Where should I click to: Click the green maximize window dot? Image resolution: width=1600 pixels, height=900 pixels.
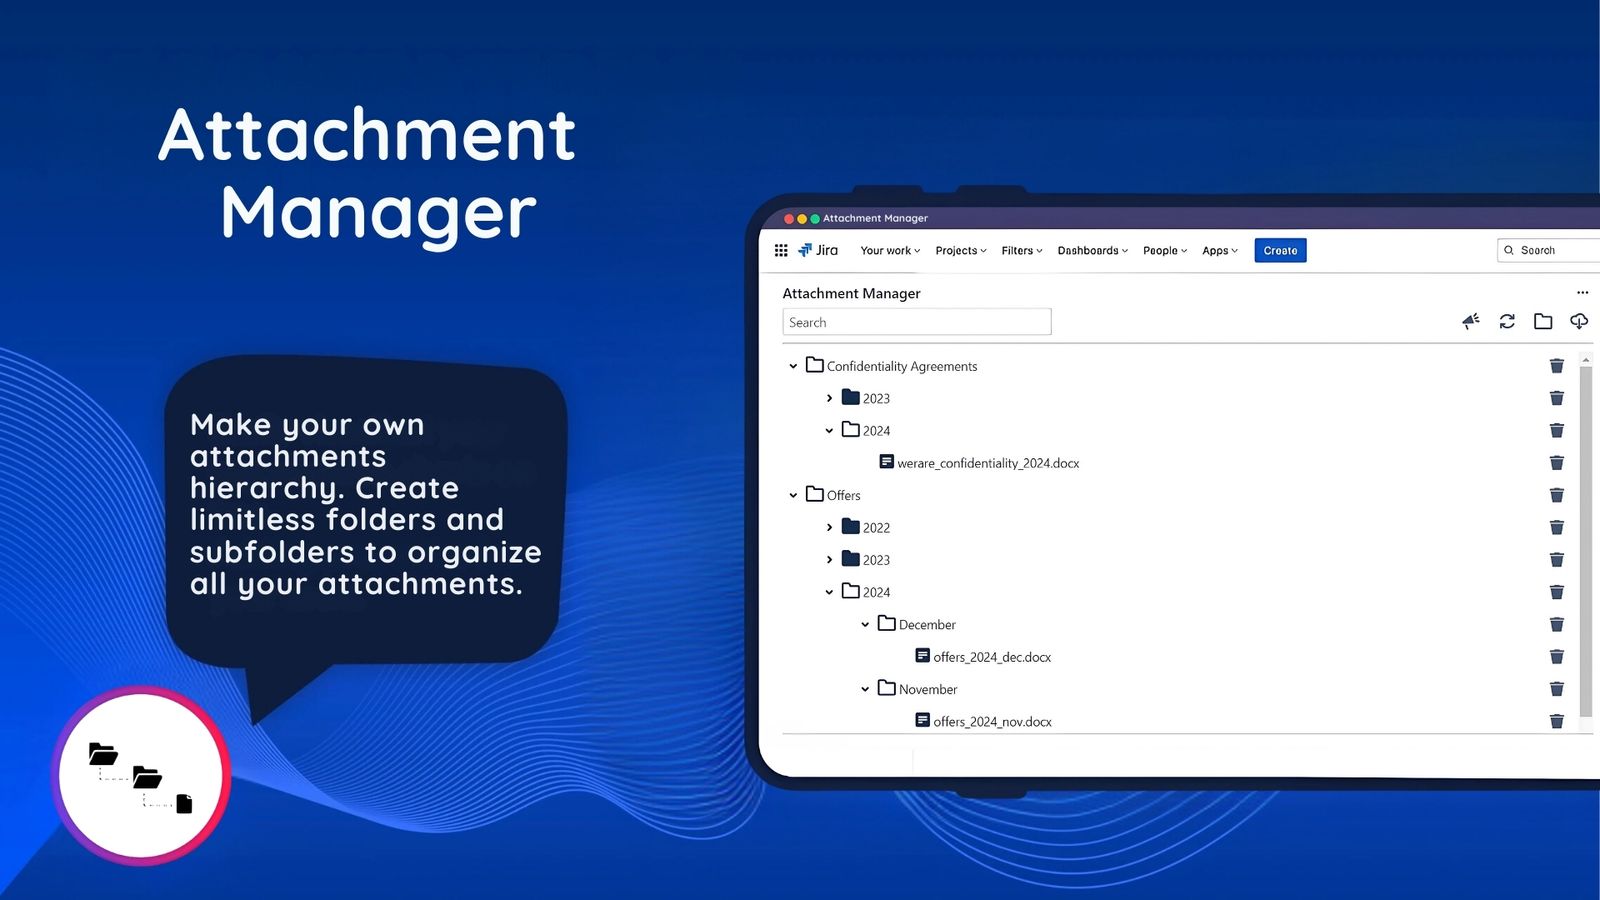[x=815, y=218]
